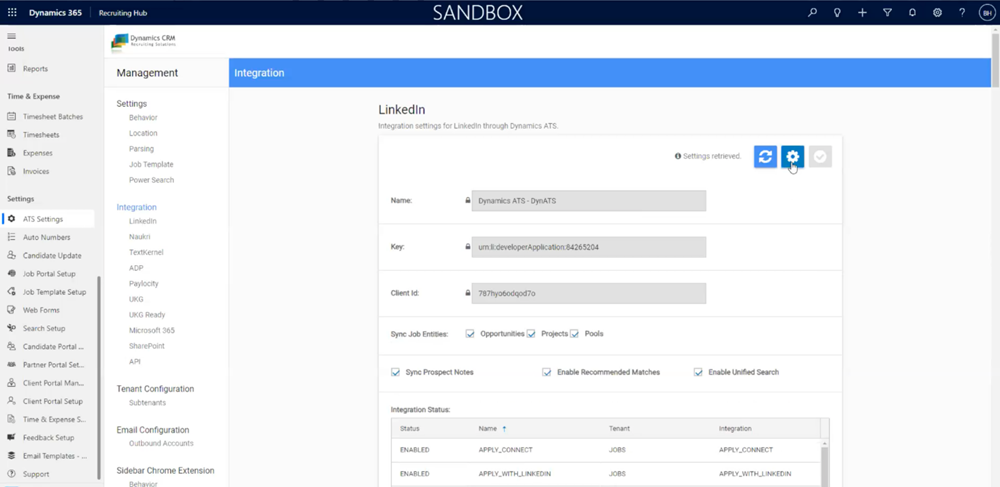Uncheck the Pools checkbox
Viewport: 1000px width, 487px height.
pyautogui.click(x=574, y=333)
